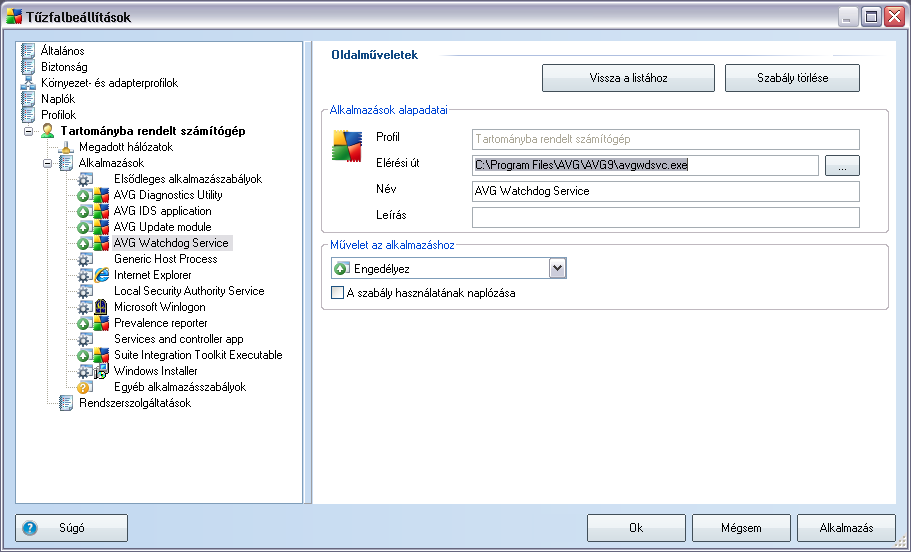Select Generic Host Process rule

point(166,259)
